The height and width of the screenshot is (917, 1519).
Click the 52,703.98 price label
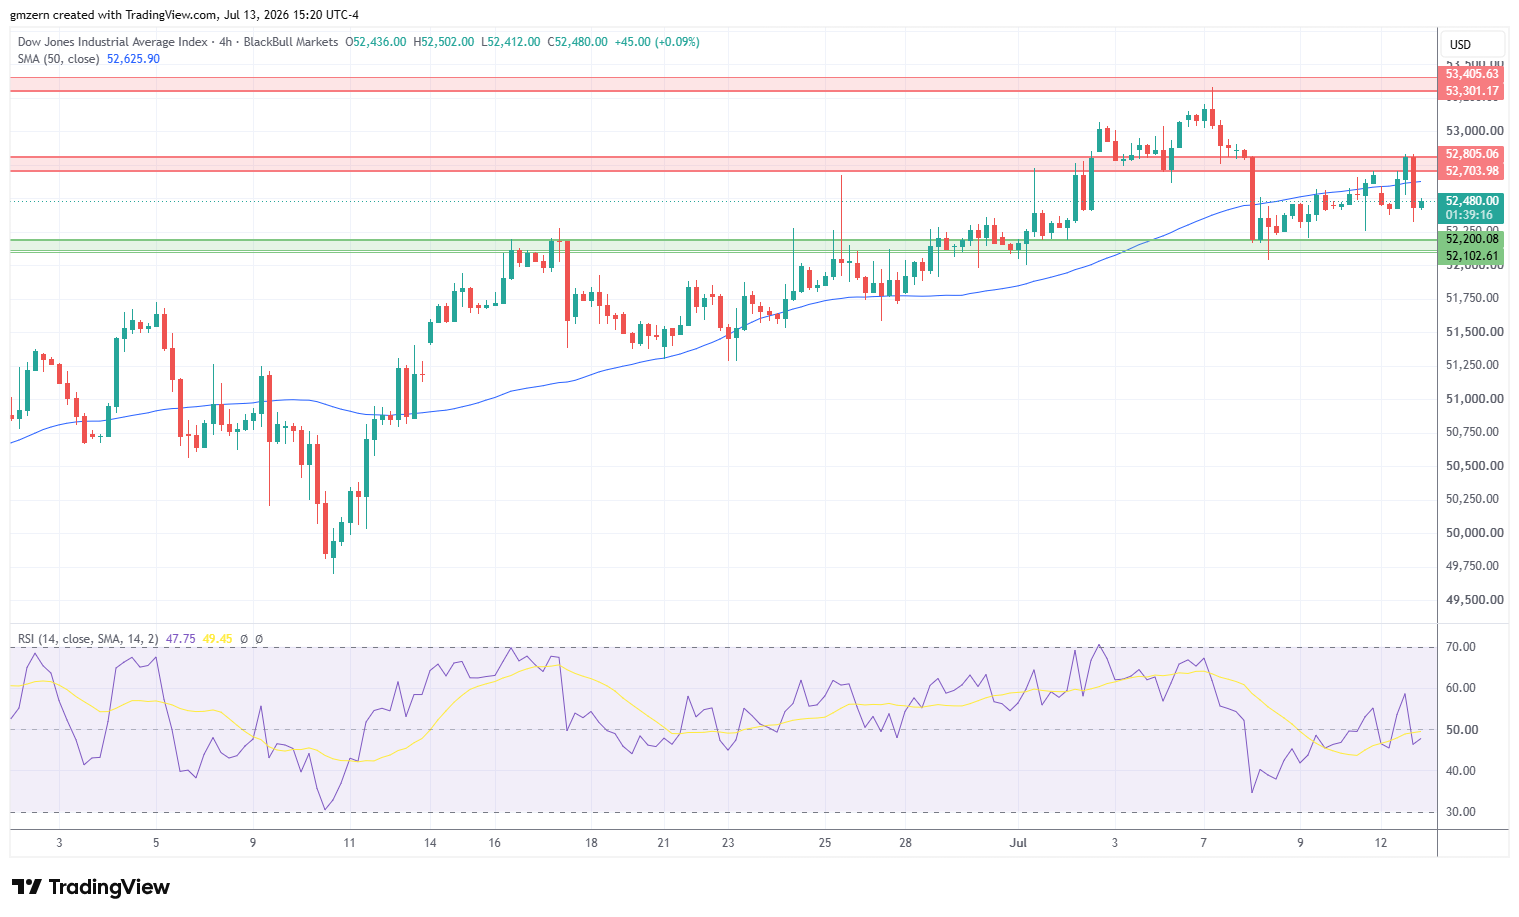click(x=1472, y=171)
